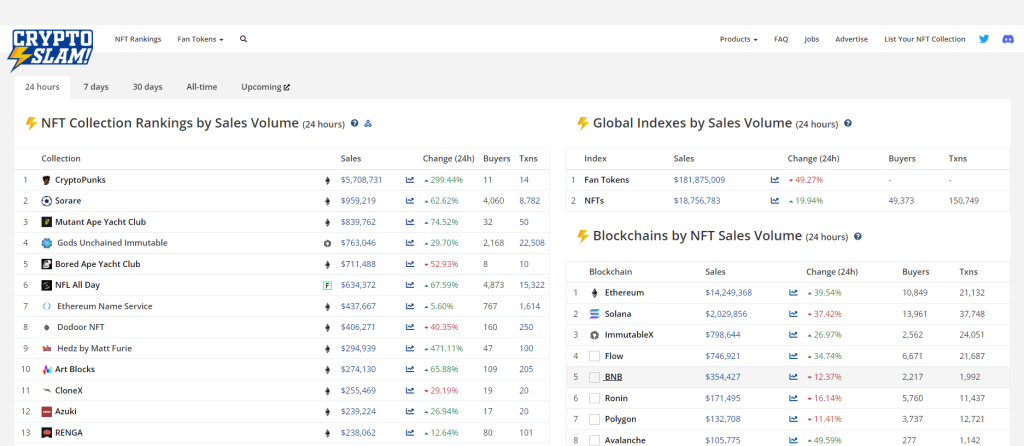Open the RENGA collection link

69,433
